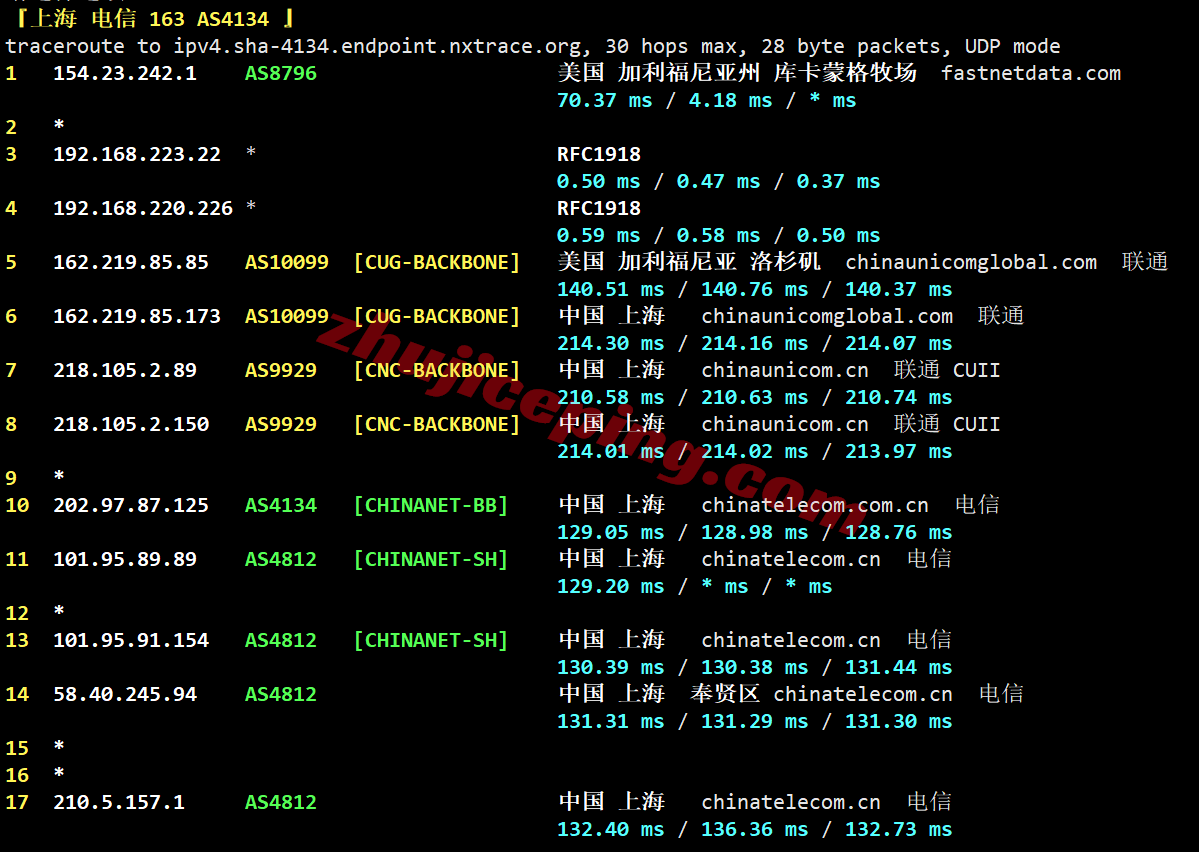Click the RFC1918 label on hop 3
The width and height of the screenshot is (1199, 852).
coord(599,154)
